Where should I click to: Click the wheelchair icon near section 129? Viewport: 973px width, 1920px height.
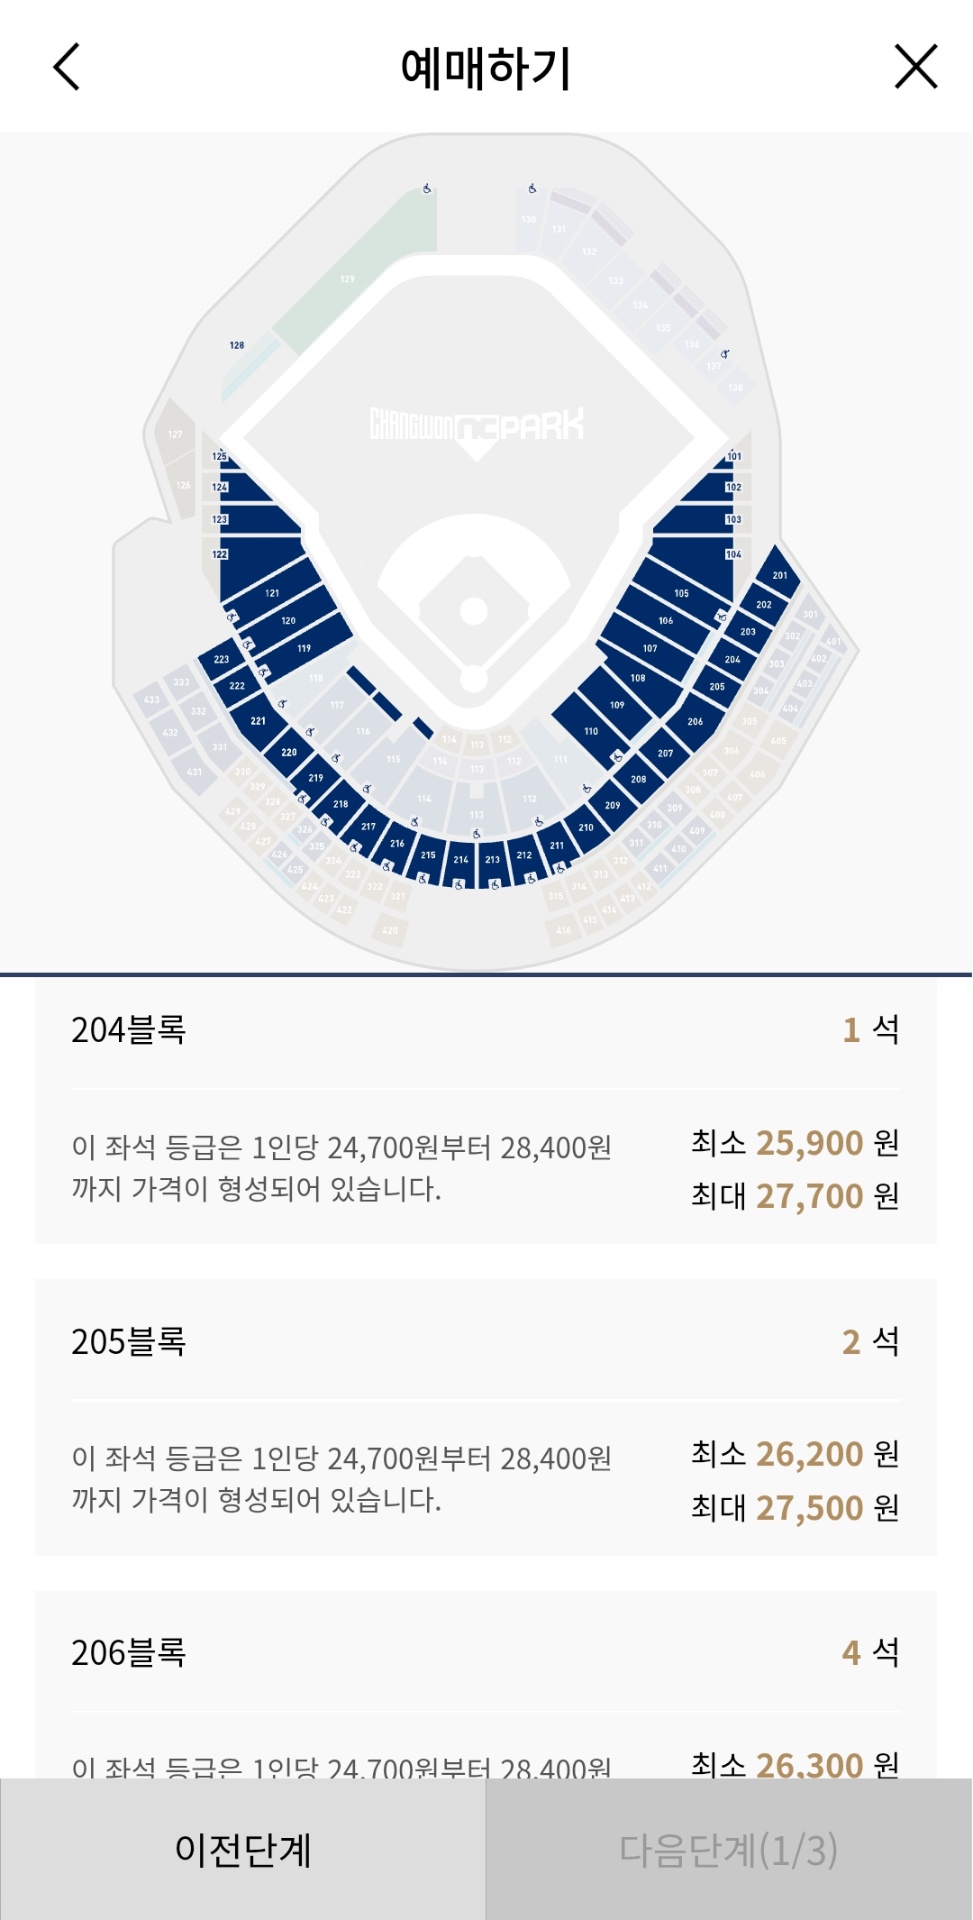427,188
